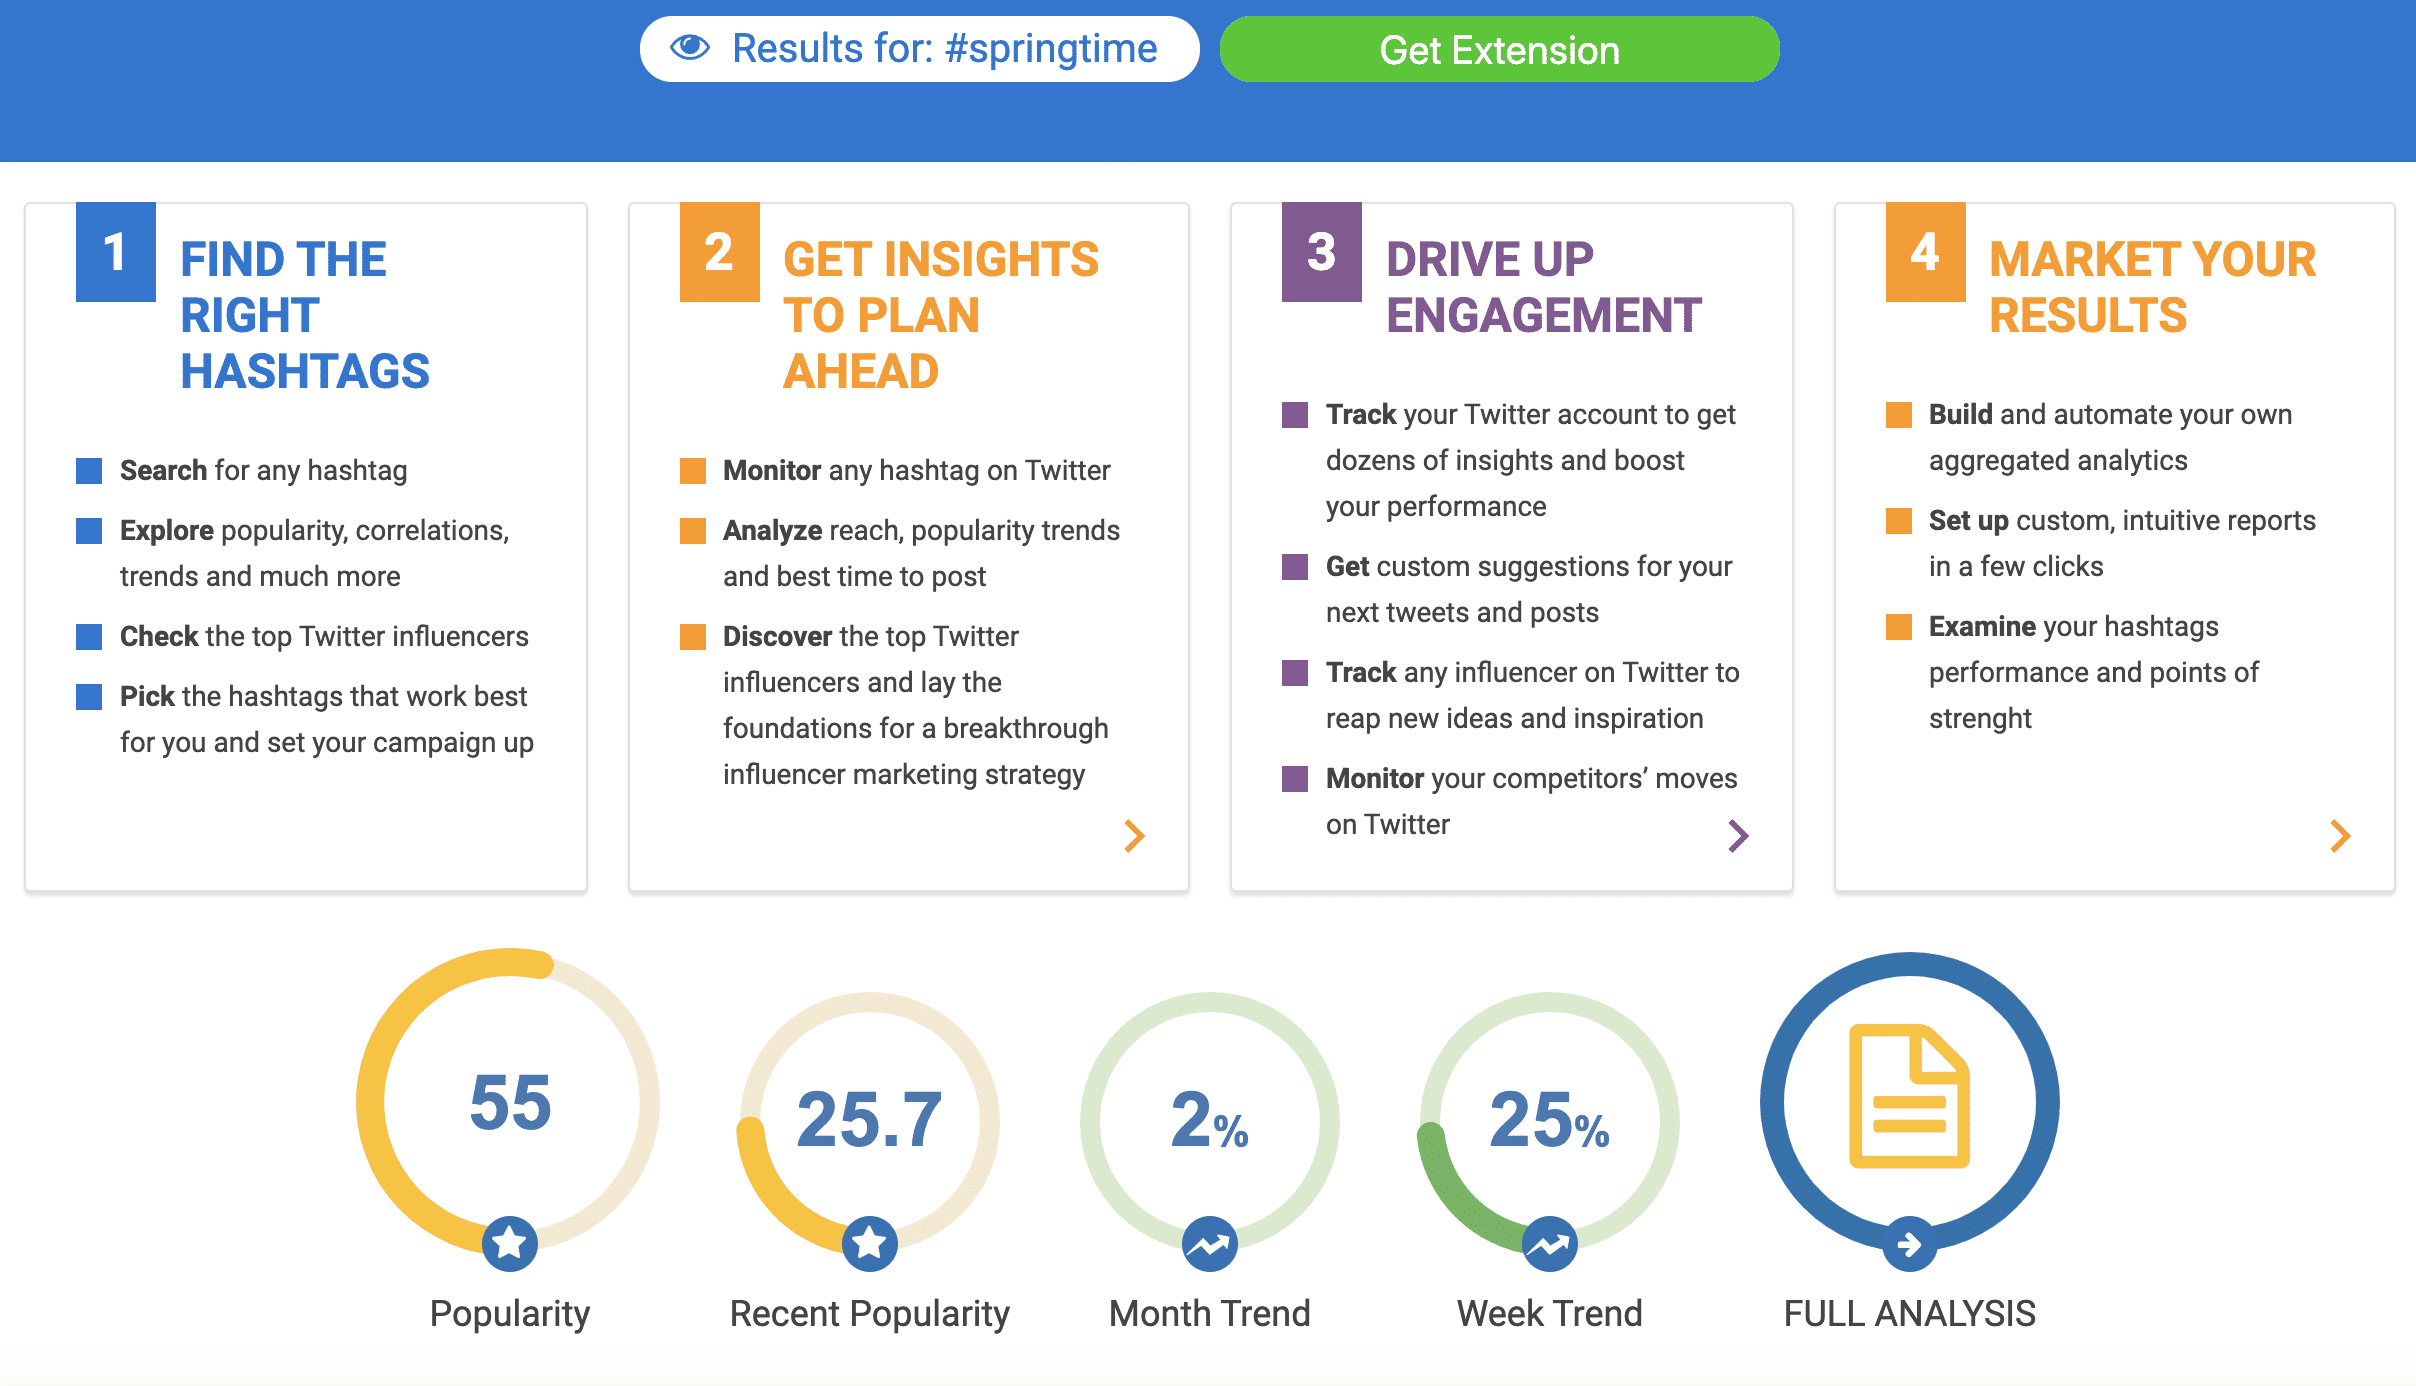The height and width of the screenshot is (1386, 2416).
Task: Click Get Extension button
Action: point(1495,50)
